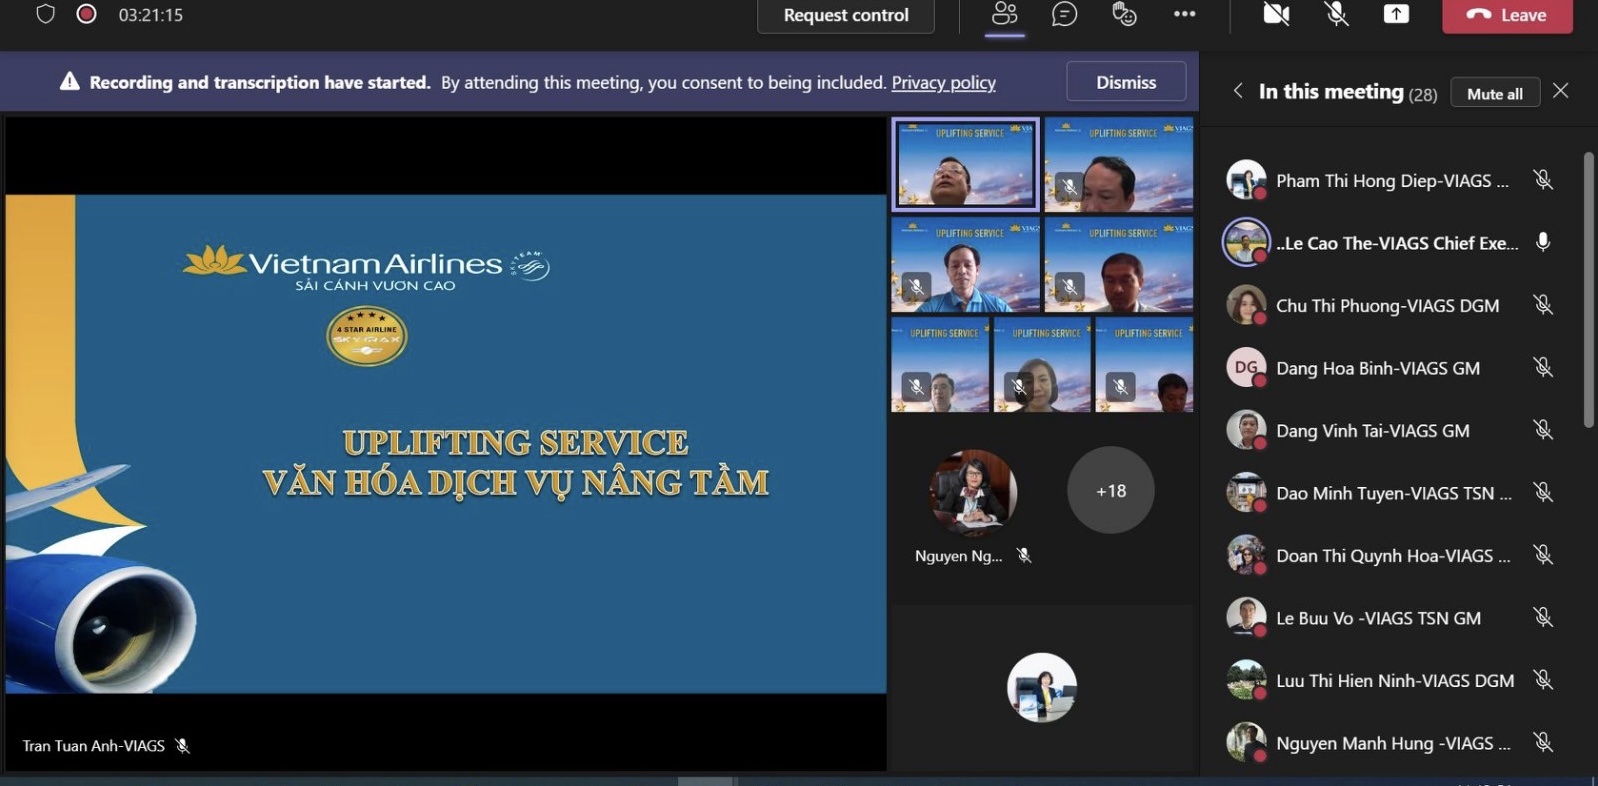The width and height of the screenshot is (1598, 786).
Task: Select Le Cao The avatar
Action: point(1246,242)
